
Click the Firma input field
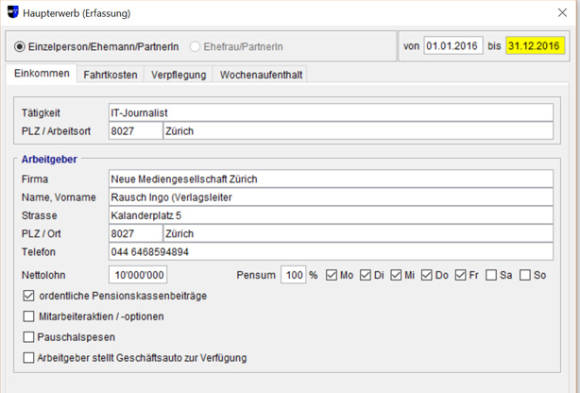(331, 179)
